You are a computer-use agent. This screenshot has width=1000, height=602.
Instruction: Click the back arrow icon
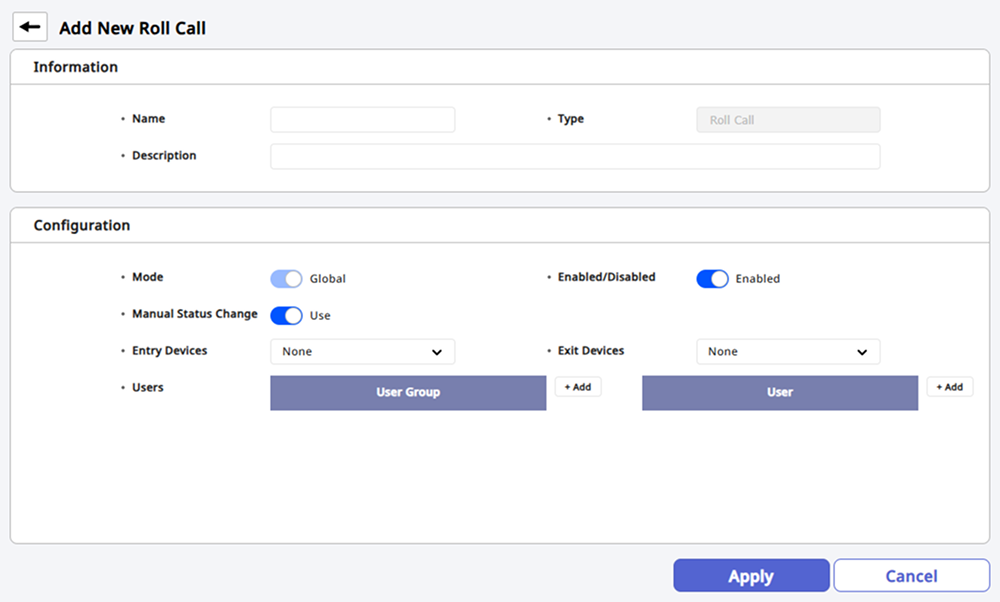(x=30, y=27)
